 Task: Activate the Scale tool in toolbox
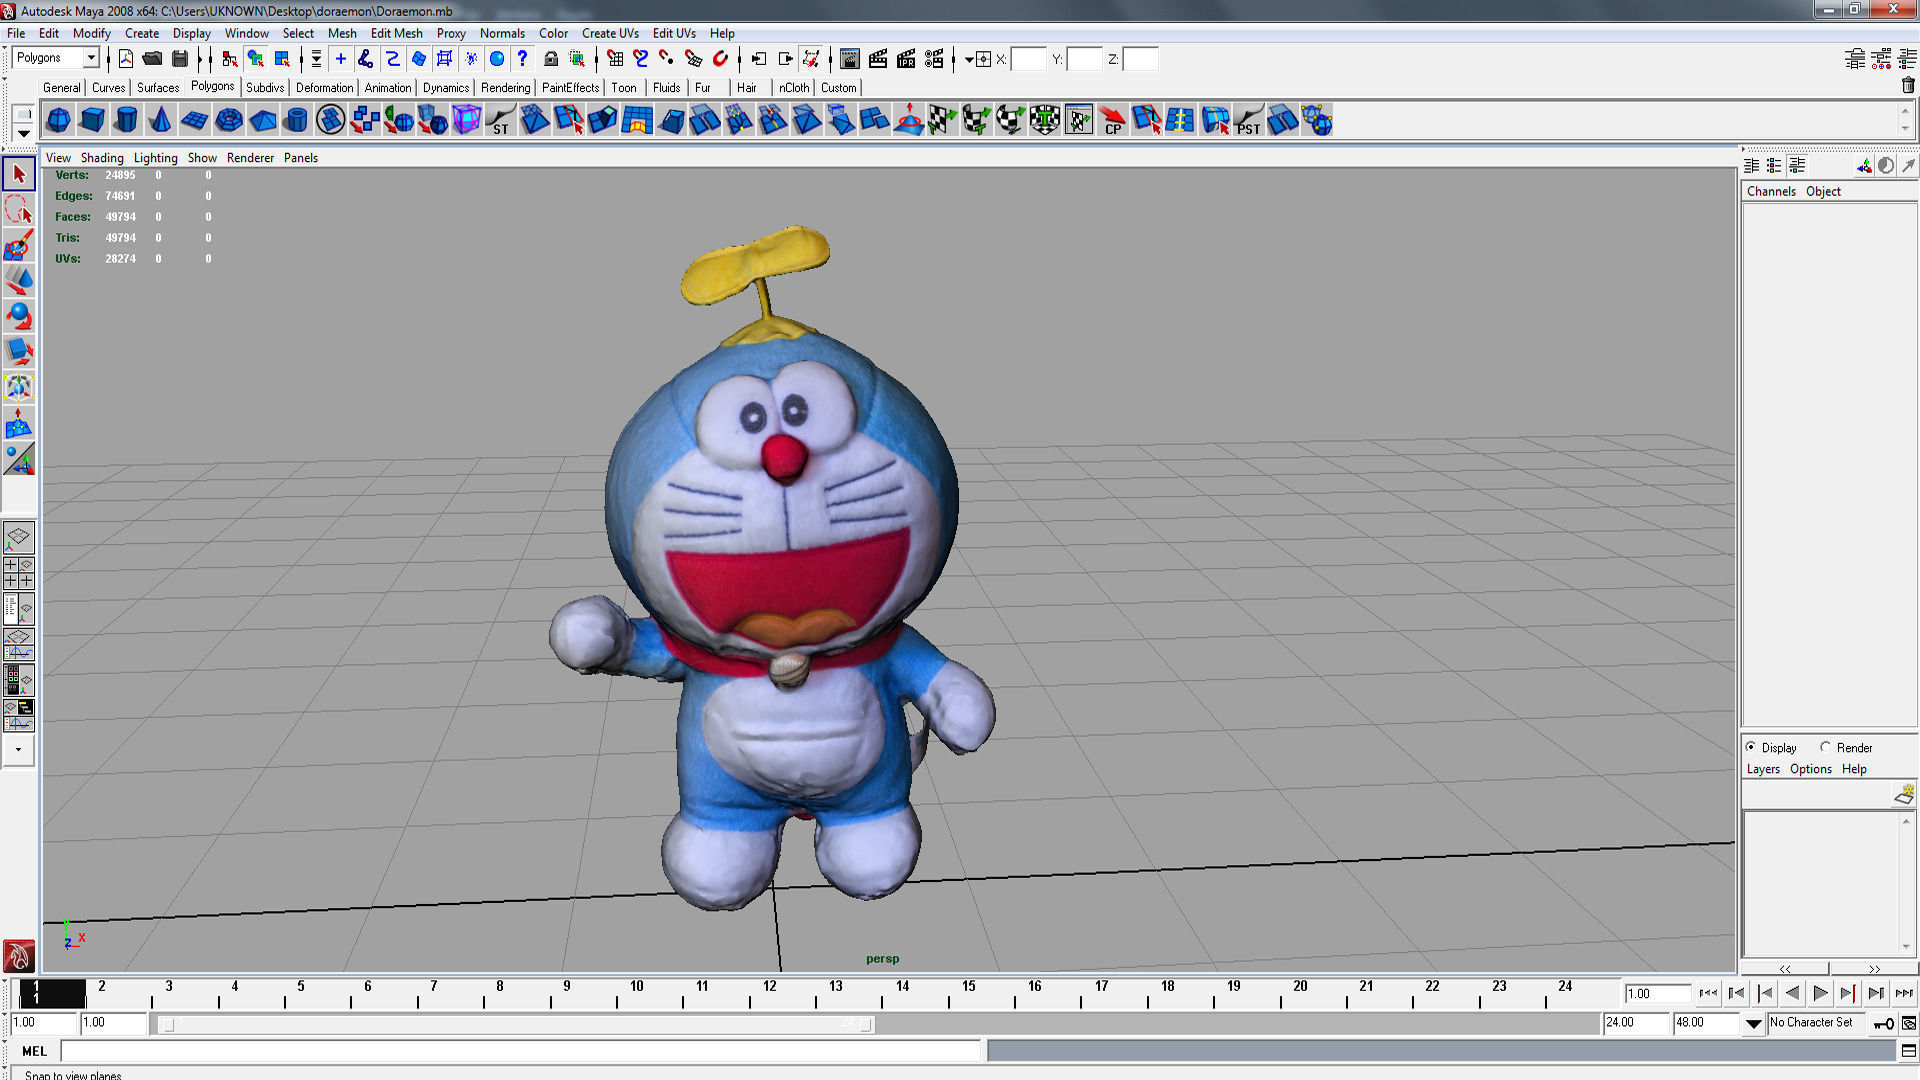tap(19, 352)
